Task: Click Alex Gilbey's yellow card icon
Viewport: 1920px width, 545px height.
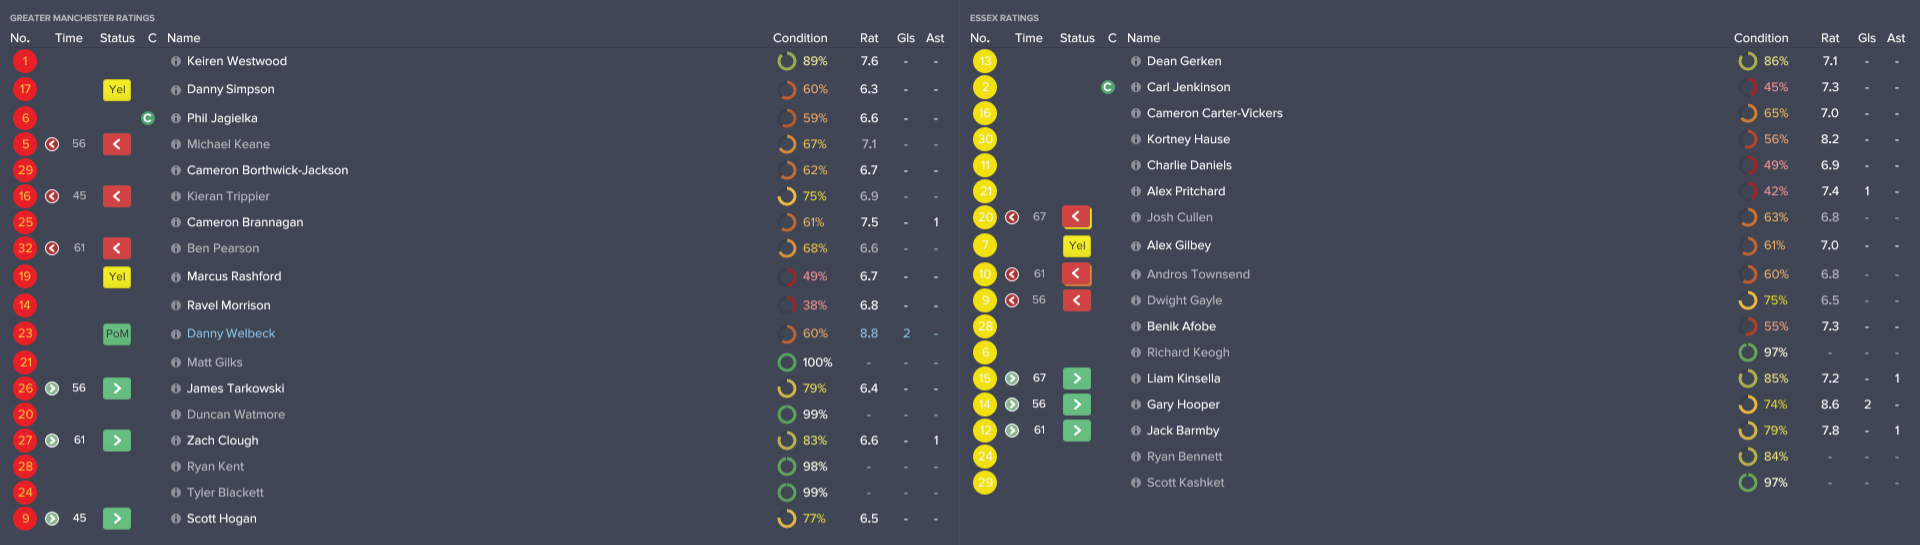Action: [x=1077, y=246]
